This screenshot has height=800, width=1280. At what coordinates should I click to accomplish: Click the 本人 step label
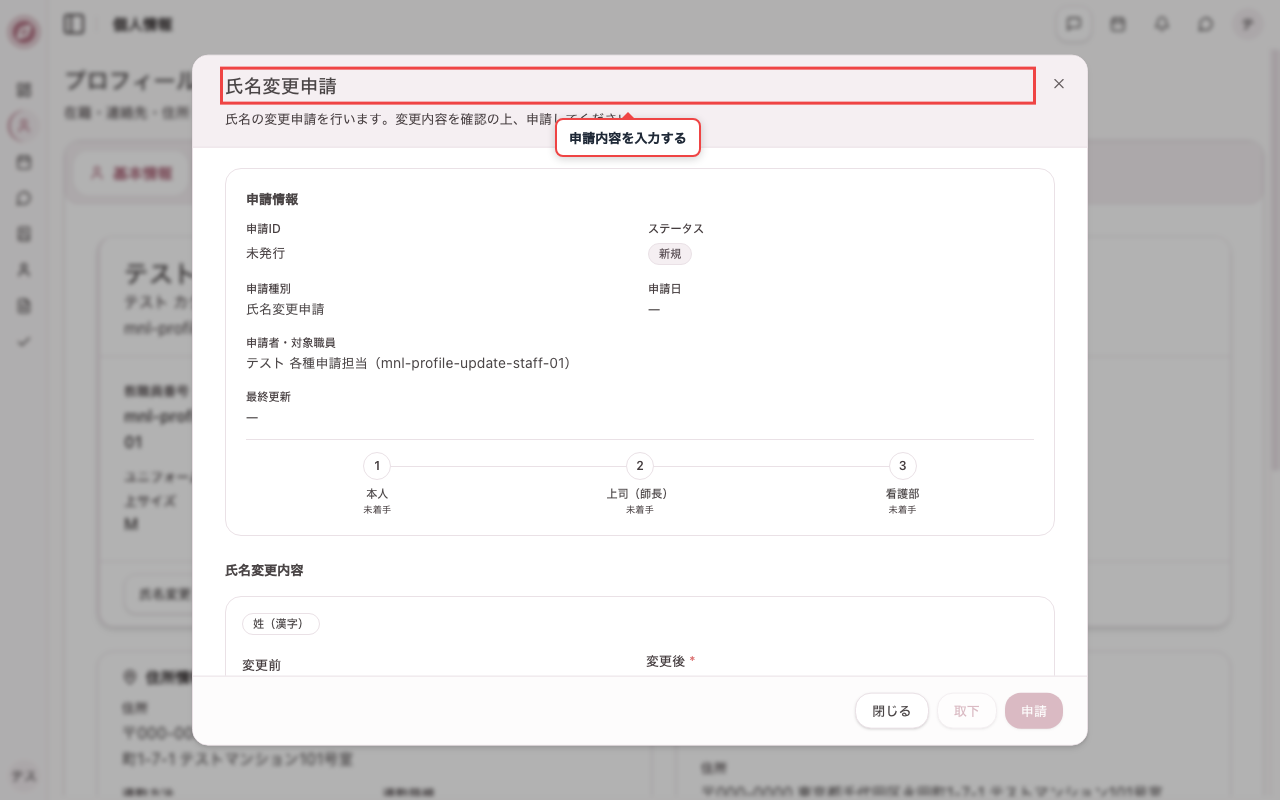[377, 494]
